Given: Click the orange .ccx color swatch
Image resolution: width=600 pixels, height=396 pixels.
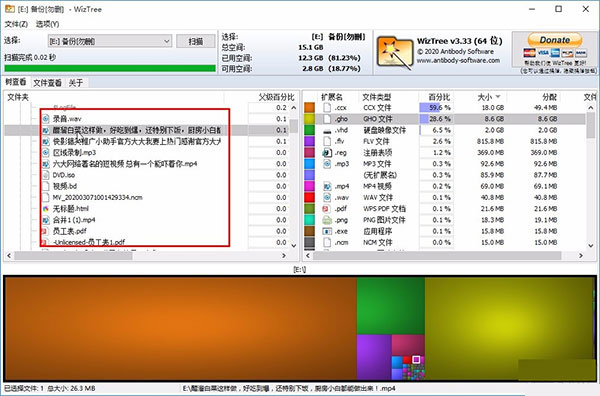Looking at the screenshot, I should [x=309, y=108].
